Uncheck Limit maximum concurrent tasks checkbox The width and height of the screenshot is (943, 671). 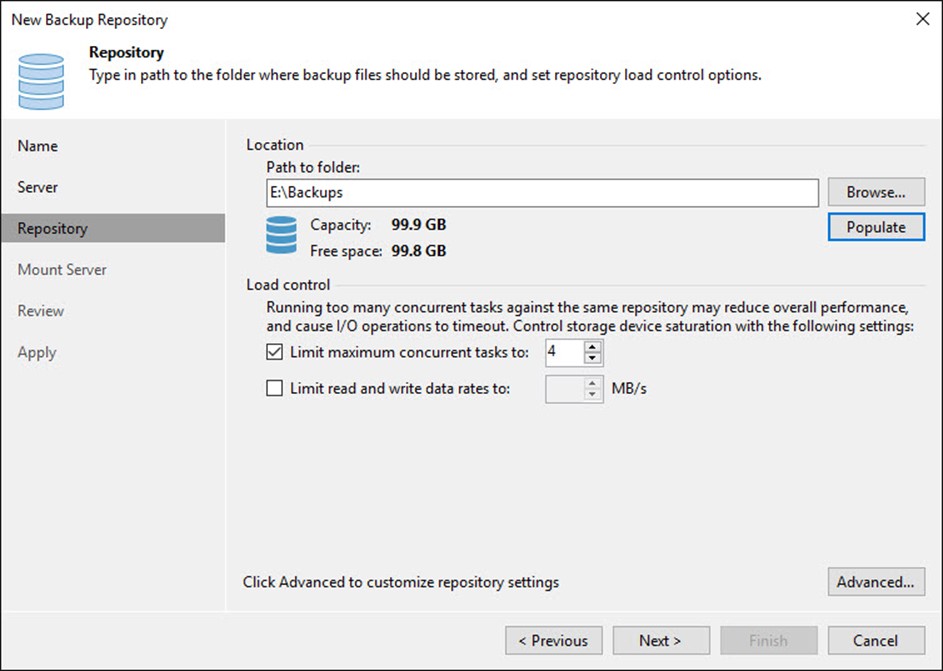coord(275,352)
